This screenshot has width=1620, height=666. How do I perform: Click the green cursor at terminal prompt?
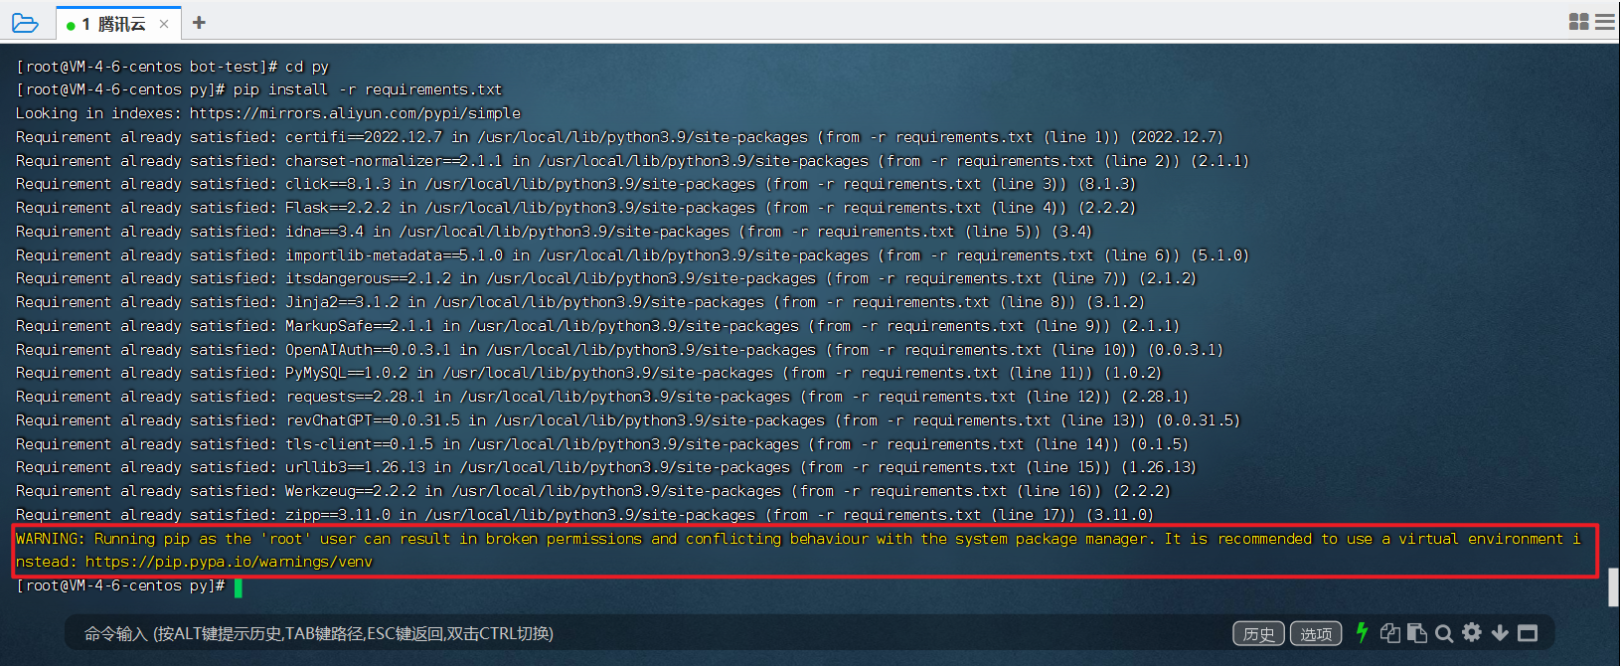(x=238, y=586)
